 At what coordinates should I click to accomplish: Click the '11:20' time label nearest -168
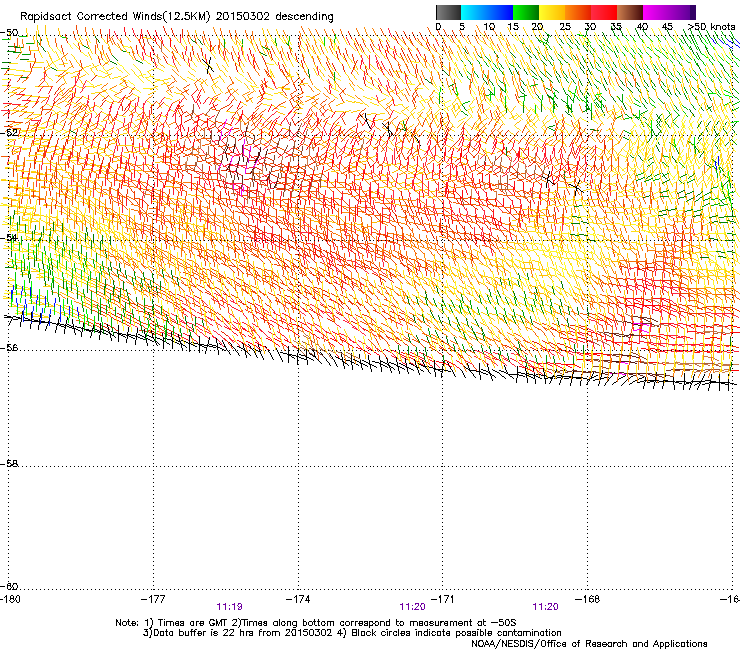546,607
